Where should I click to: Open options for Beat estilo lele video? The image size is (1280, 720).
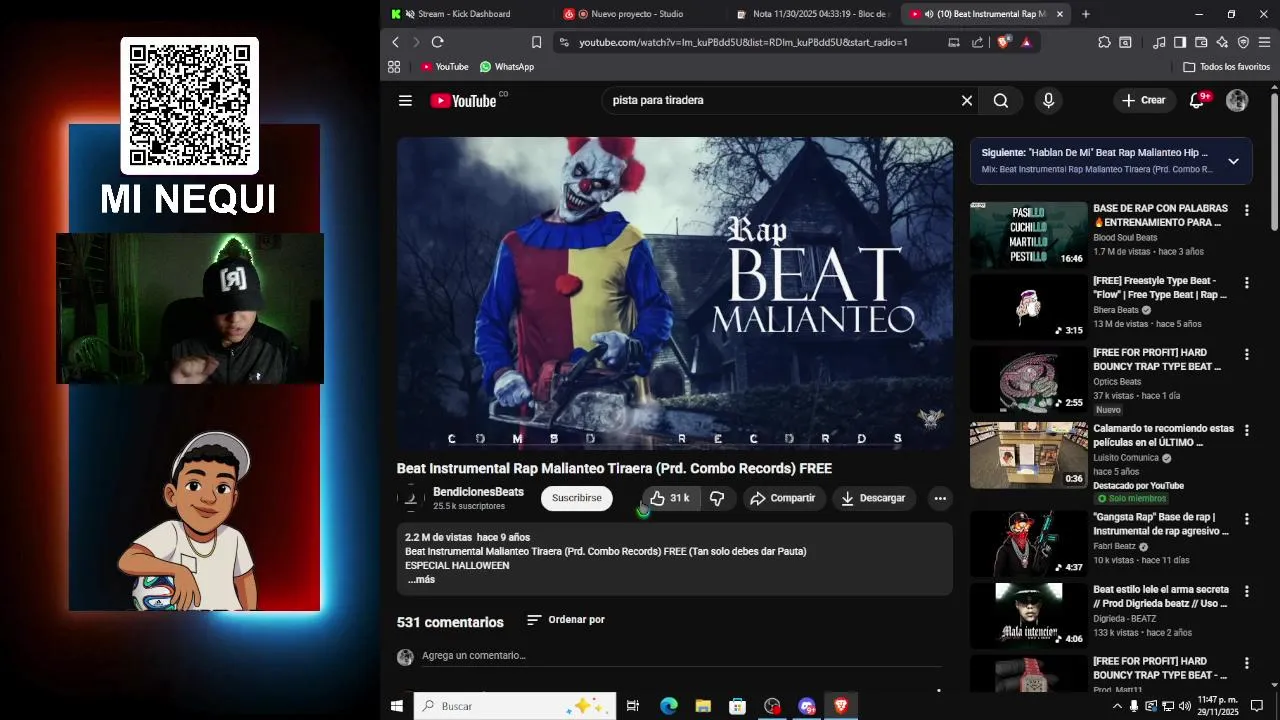tap(1246, 591)
